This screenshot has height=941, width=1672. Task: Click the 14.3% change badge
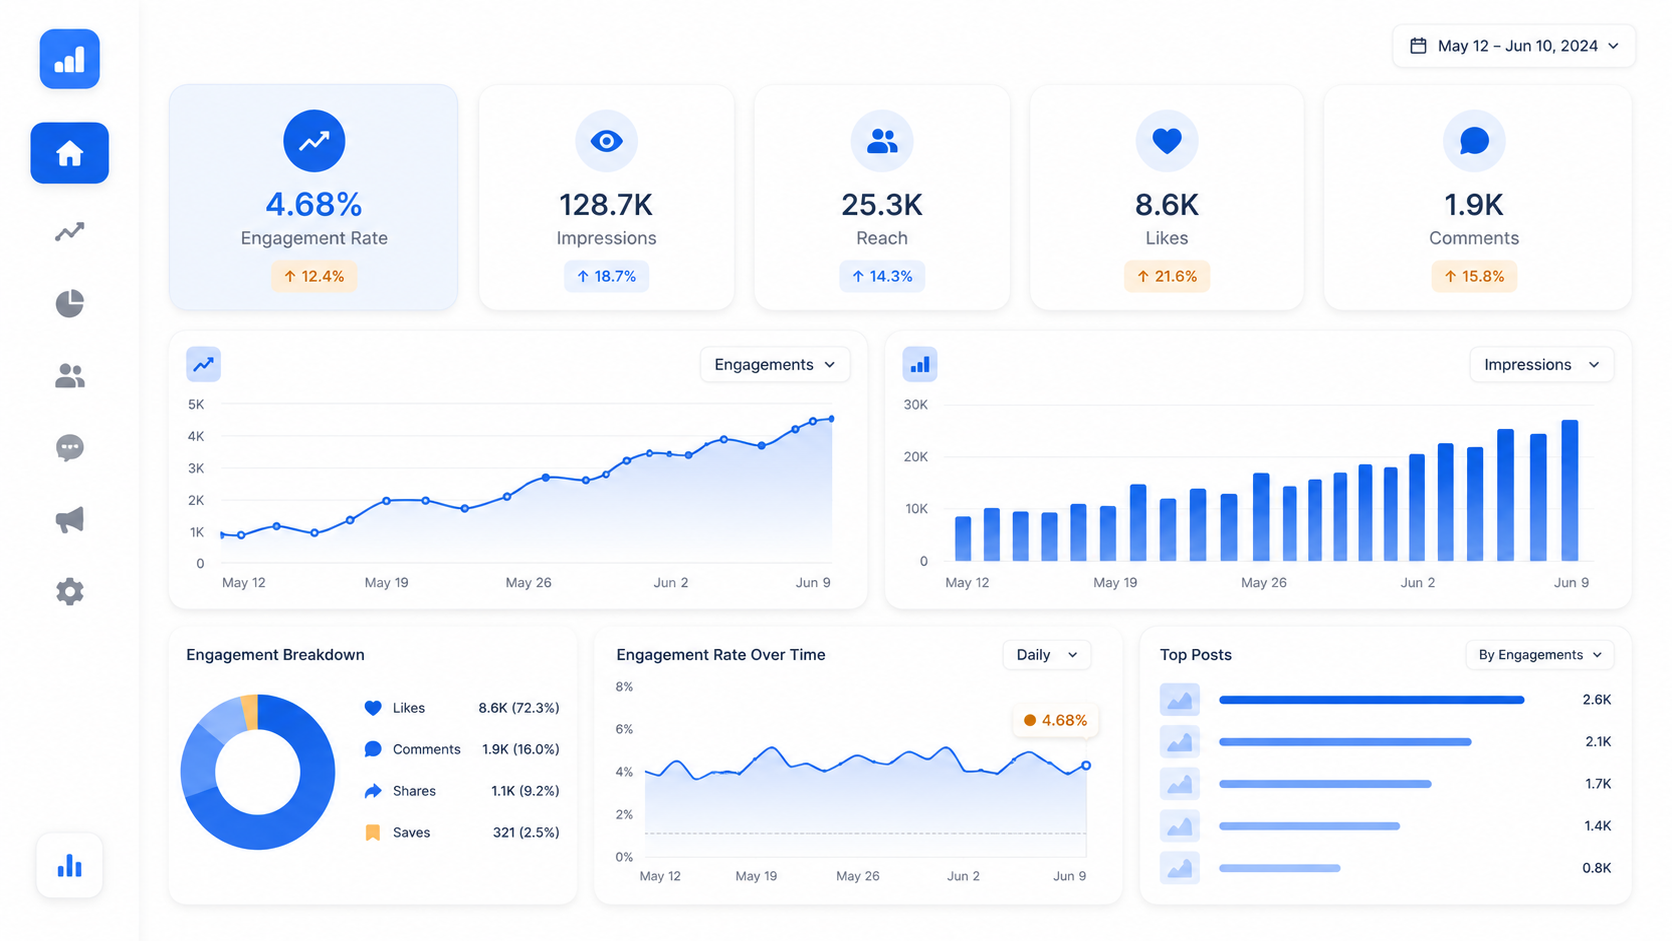click(881, 276)
